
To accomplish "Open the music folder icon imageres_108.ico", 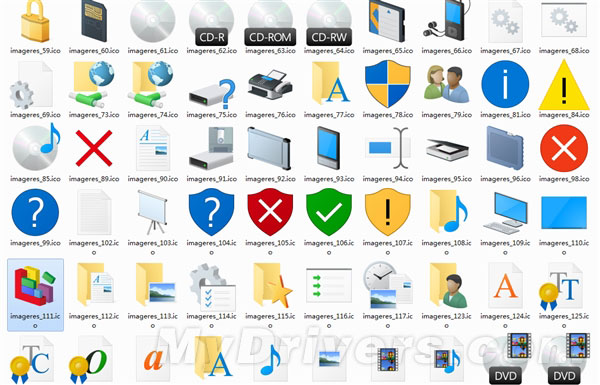I will pos(448,211).
